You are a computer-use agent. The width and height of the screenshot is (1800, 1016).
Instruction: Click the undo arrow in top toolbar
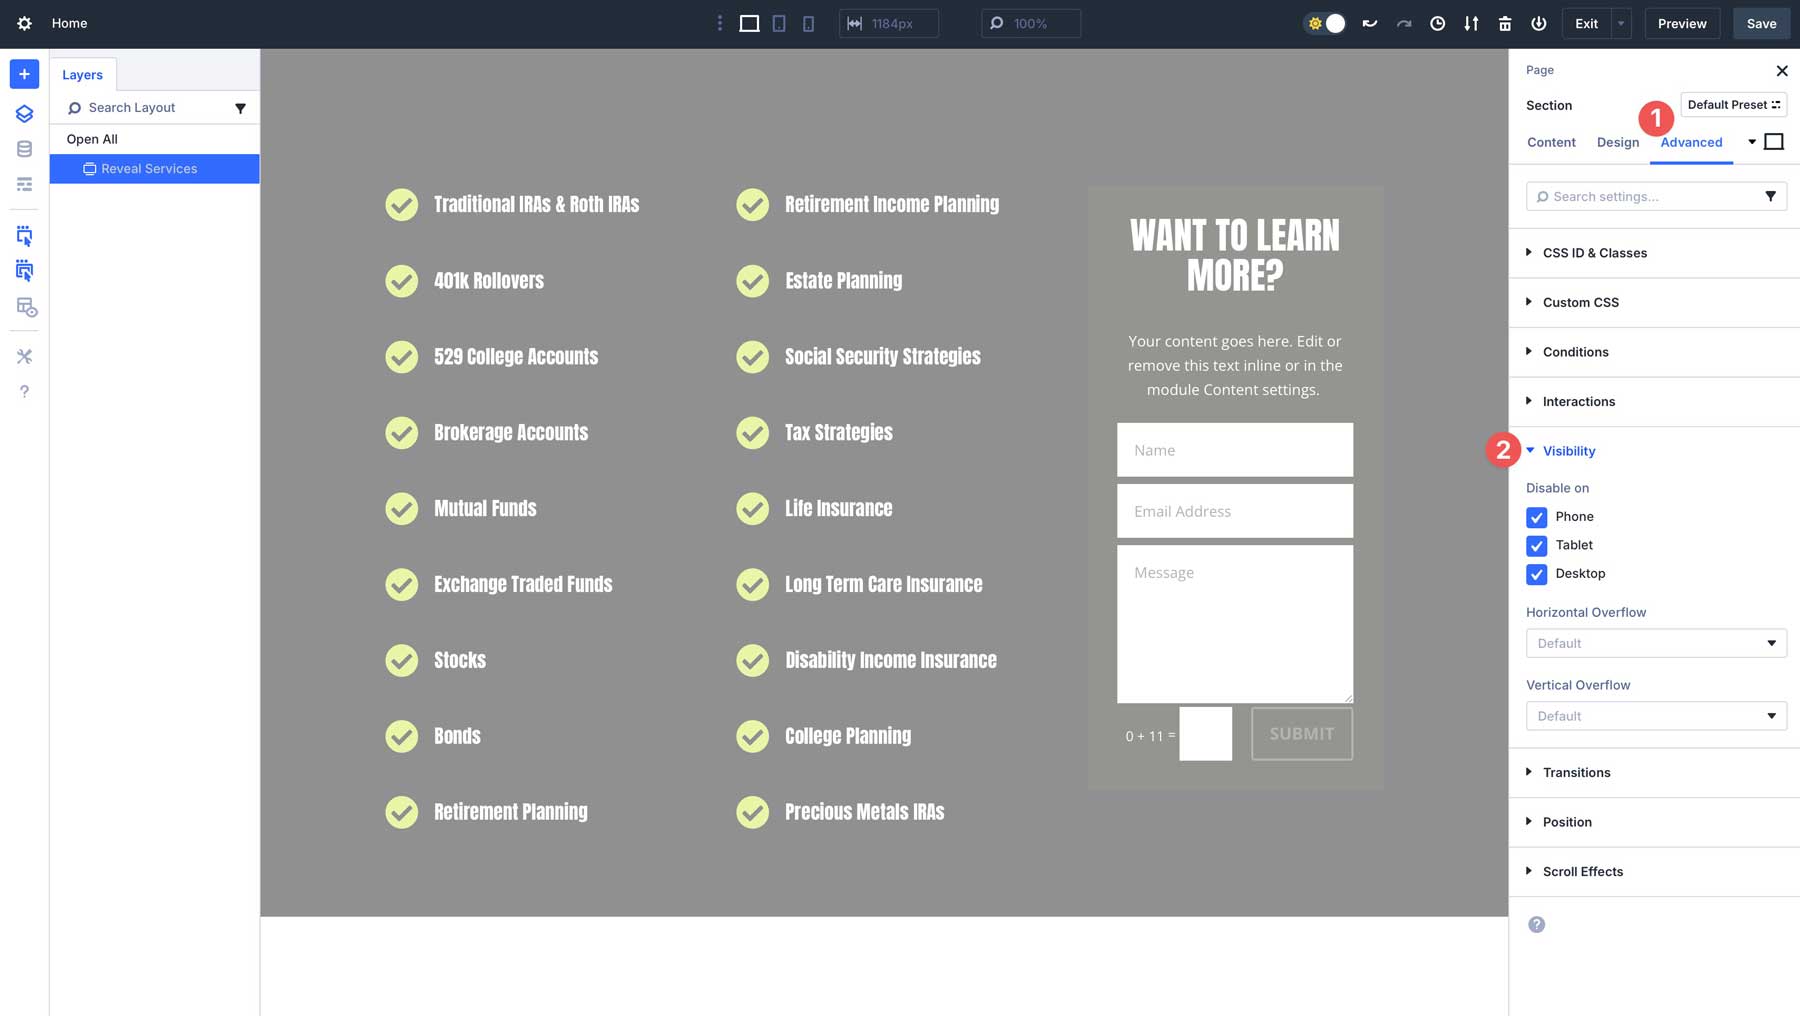click(x=1369, y=23)
